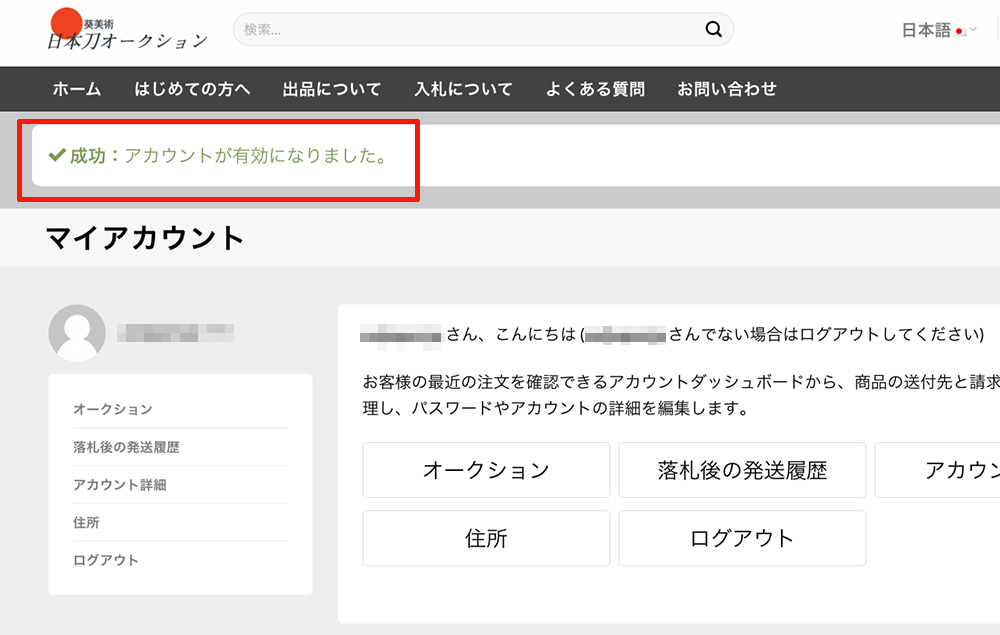Click the 日本刀オークション site logo
The width and height of the screenshot is (1000, 635).
126,32
